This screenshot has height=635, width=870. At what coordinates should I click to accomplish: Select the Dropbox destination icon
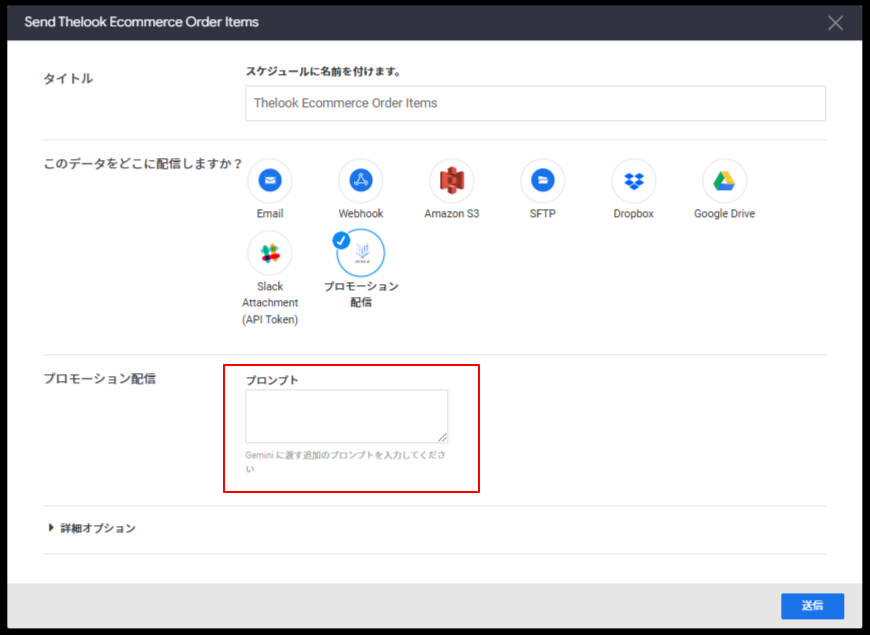(634, 181)
